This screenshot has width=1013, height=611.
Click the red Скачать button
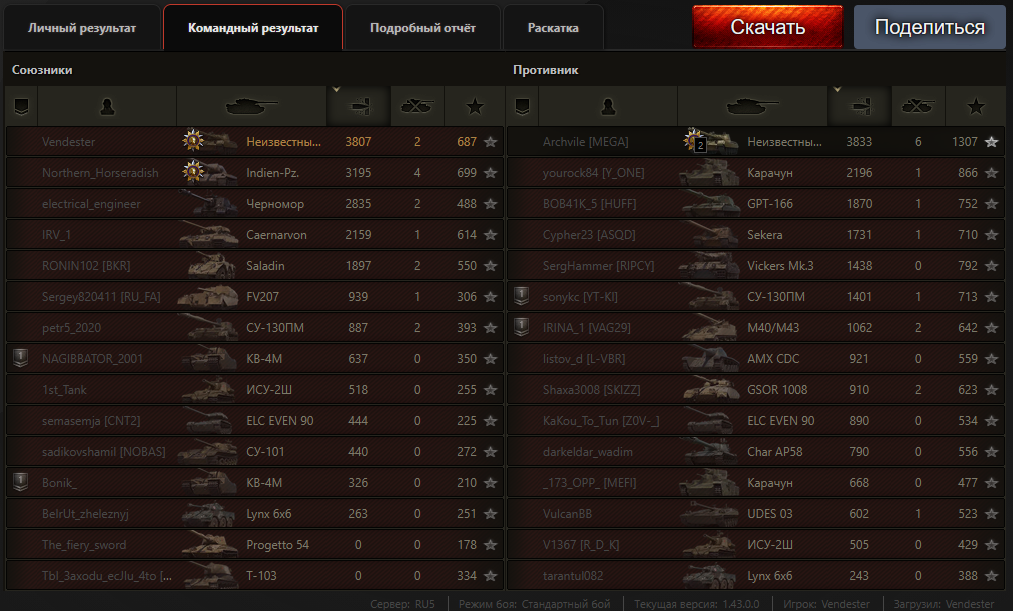[x=768, y=27]
